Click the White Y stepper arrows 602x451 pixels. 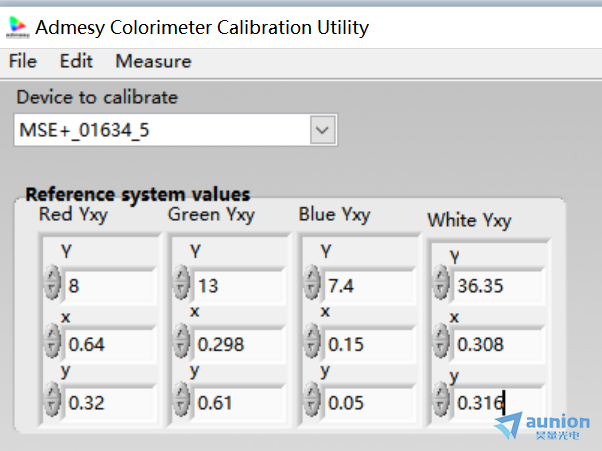click(441, 282)
